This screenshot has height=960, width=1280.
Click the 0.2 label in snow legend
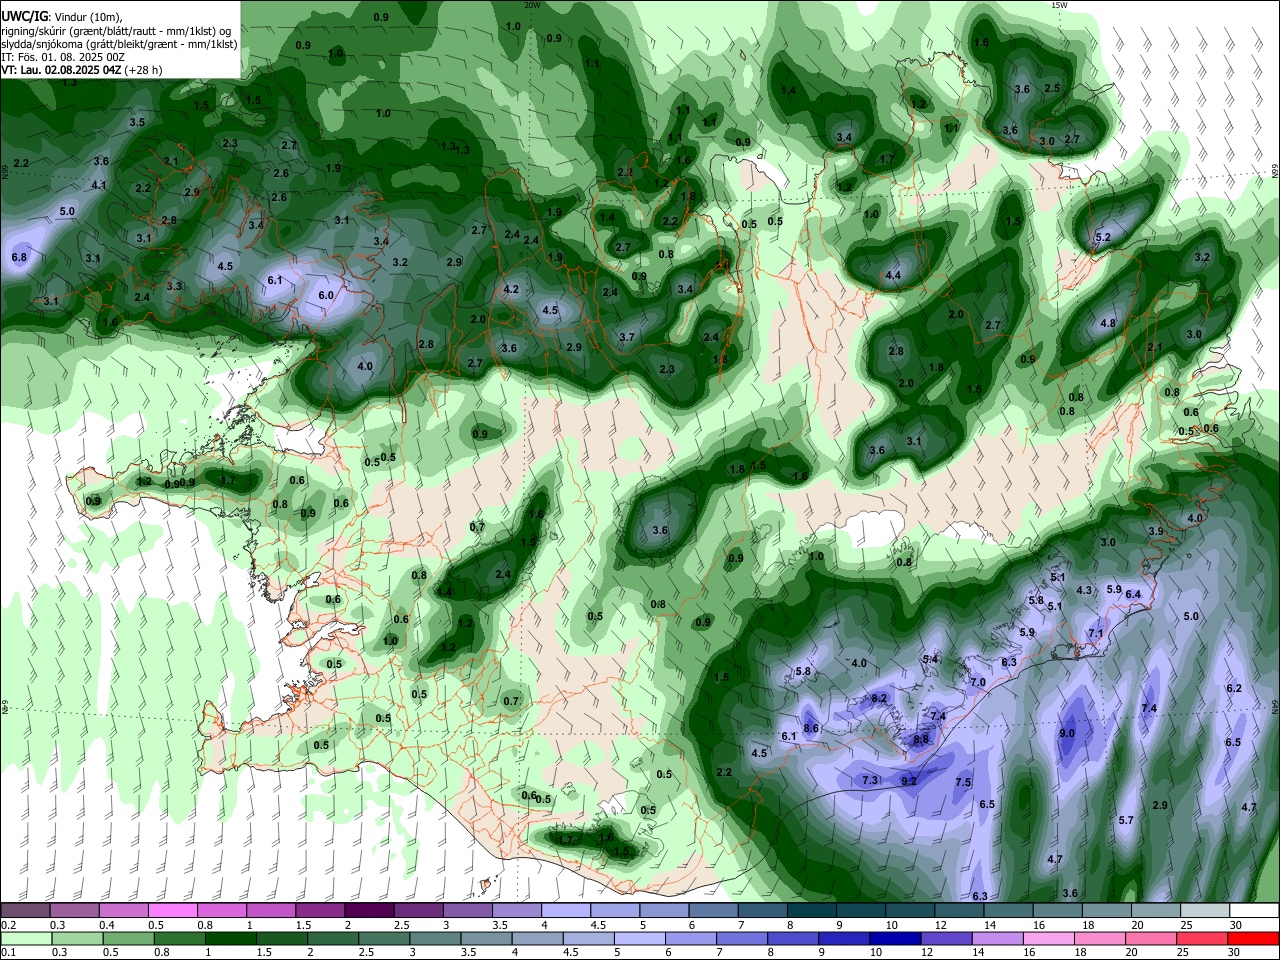[x=8, y=925]
